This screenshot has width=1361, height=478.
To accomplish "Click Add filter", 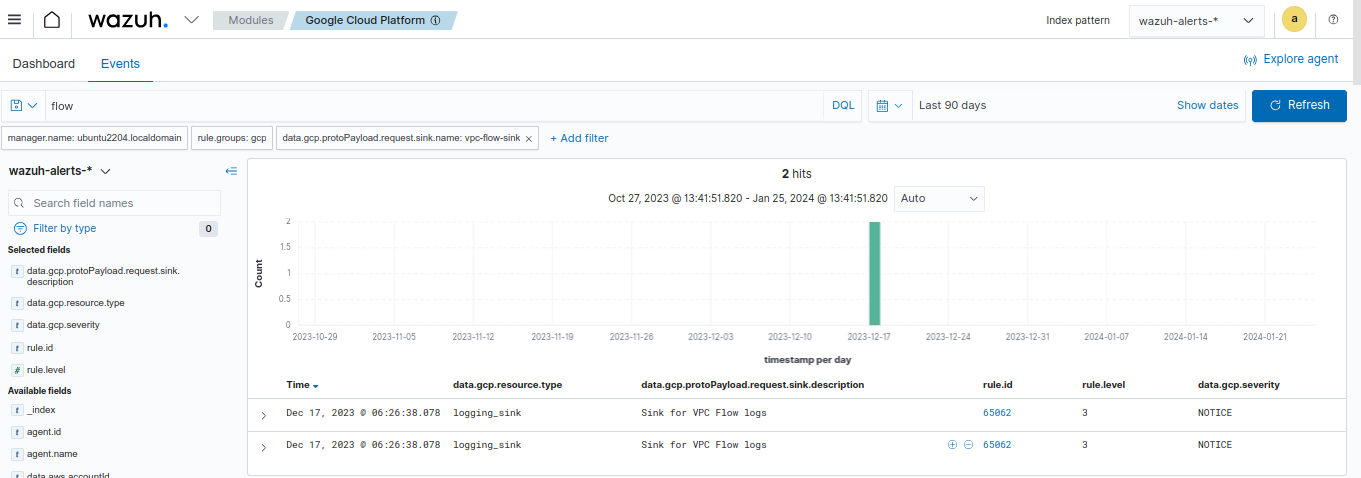I will [579, 138].
